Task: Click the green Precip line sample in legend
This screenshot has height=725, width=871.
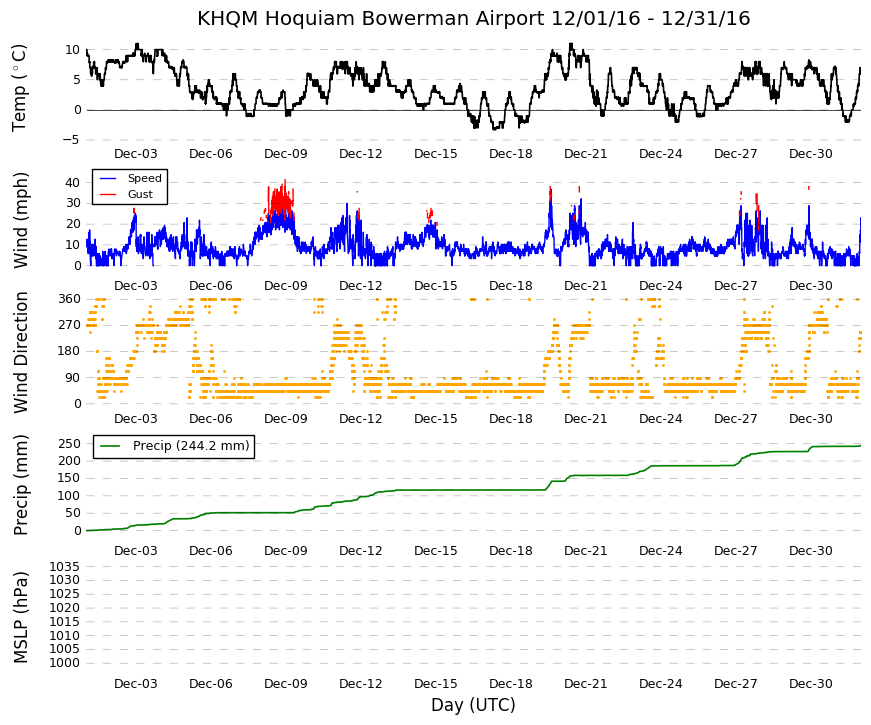Action: click(109, 446)
